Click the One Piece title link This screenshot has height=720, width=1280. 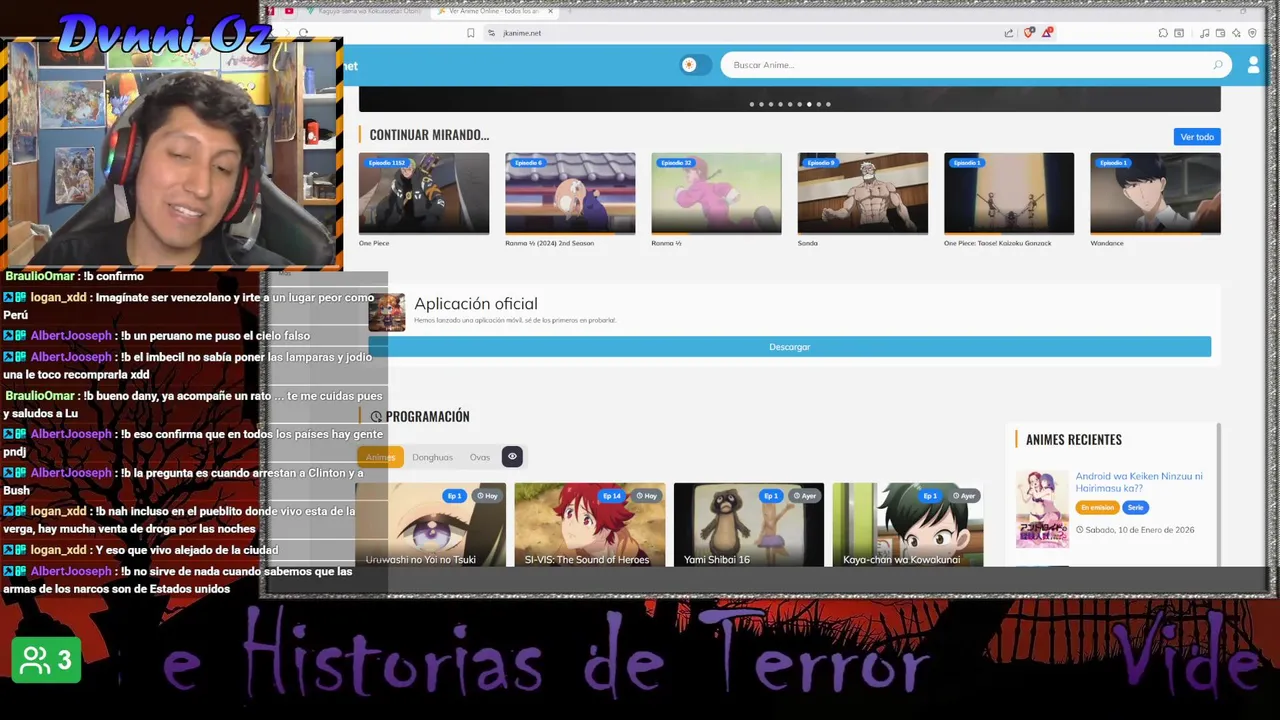click(x=374, y=243)
